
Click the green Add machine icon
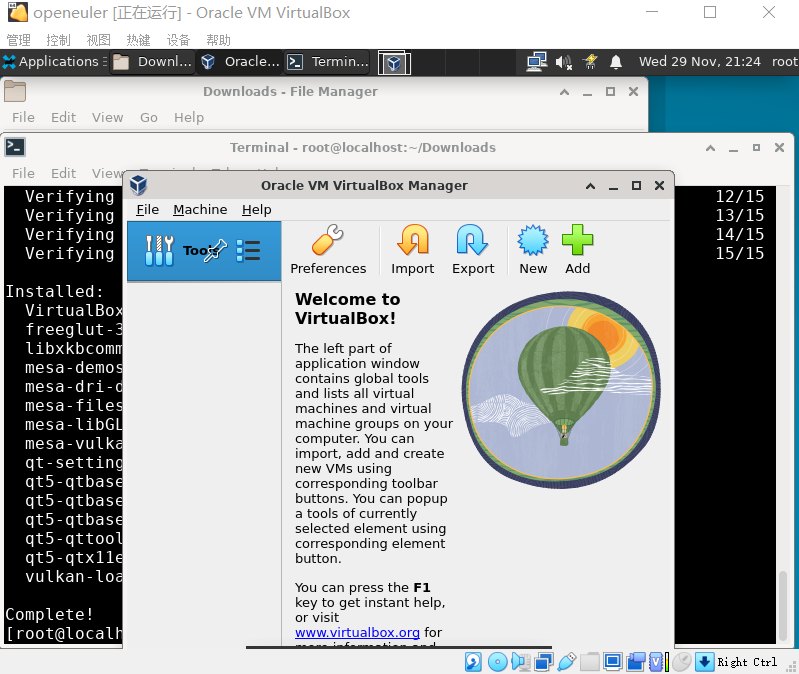tap(577, 250)
